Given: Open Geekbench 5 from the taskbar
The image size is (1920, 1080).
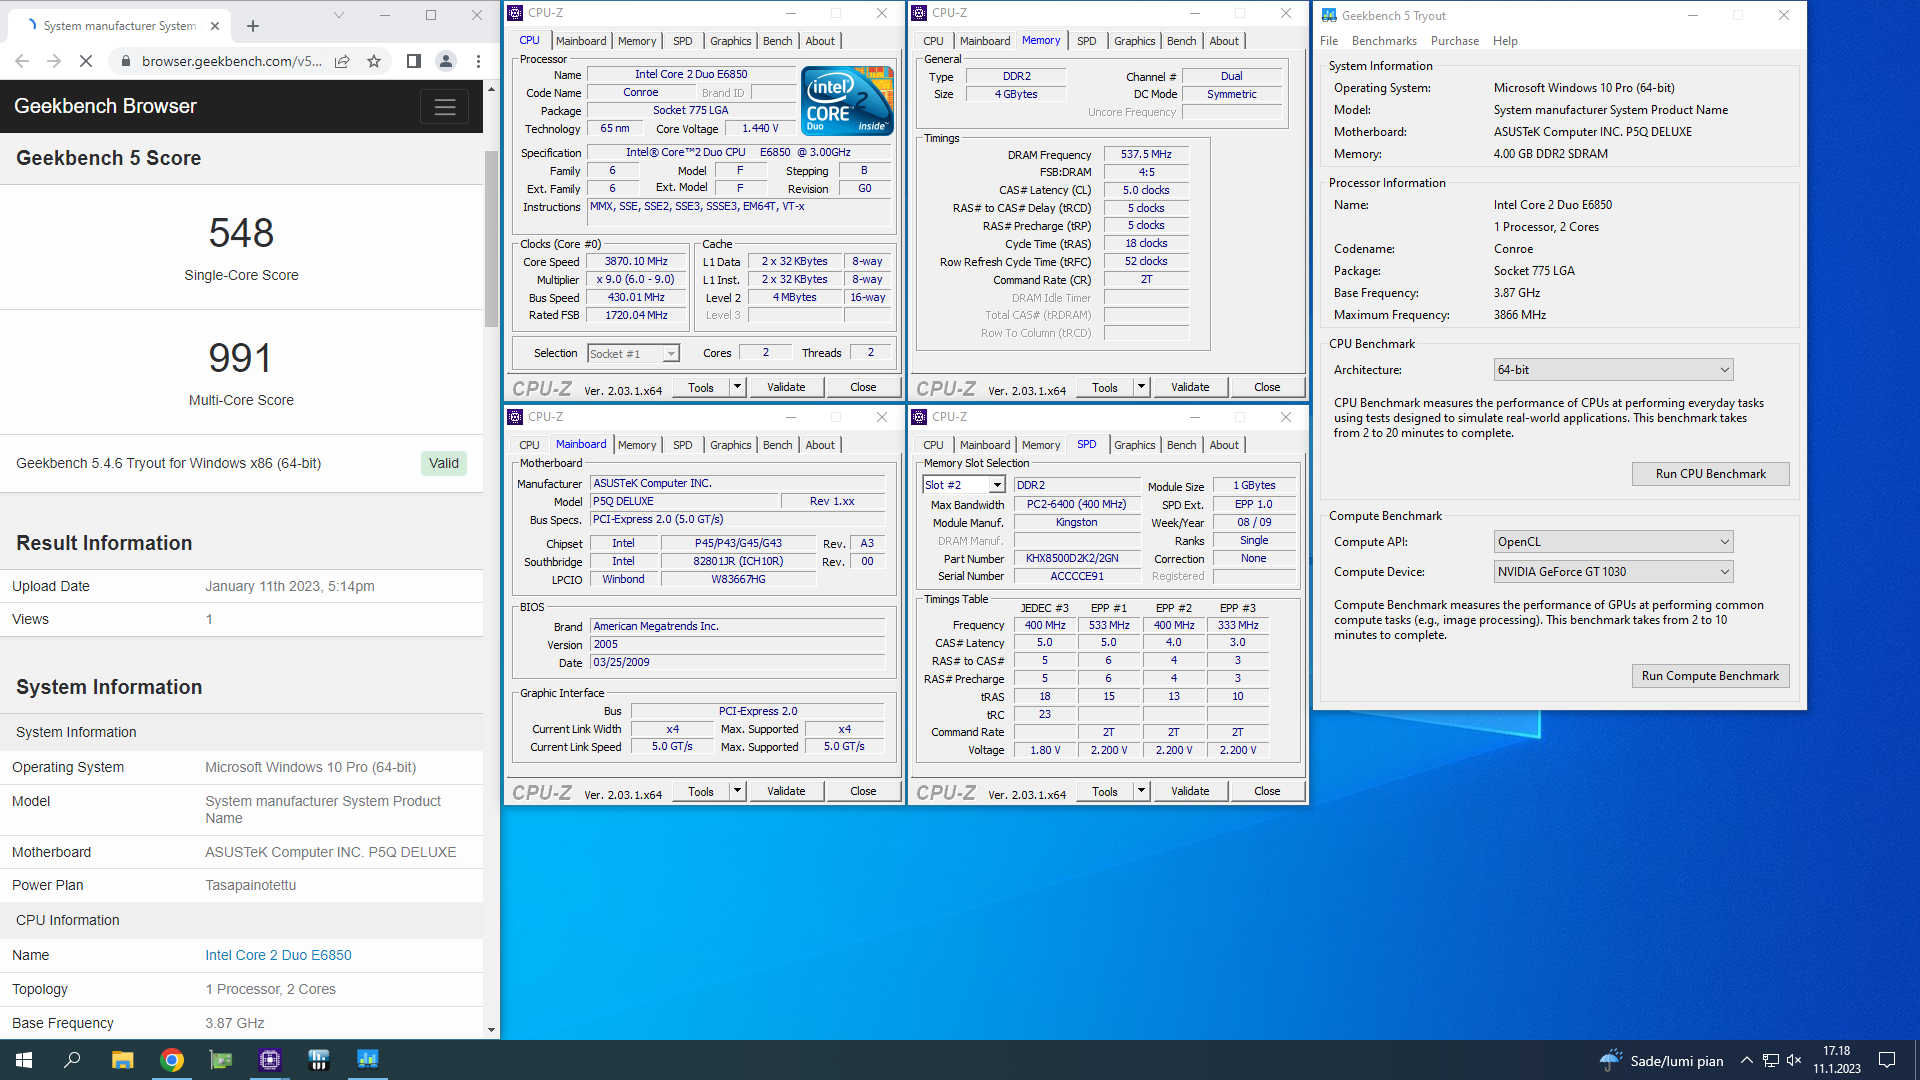Looking at the screenshot, I should coord(368,1060).
